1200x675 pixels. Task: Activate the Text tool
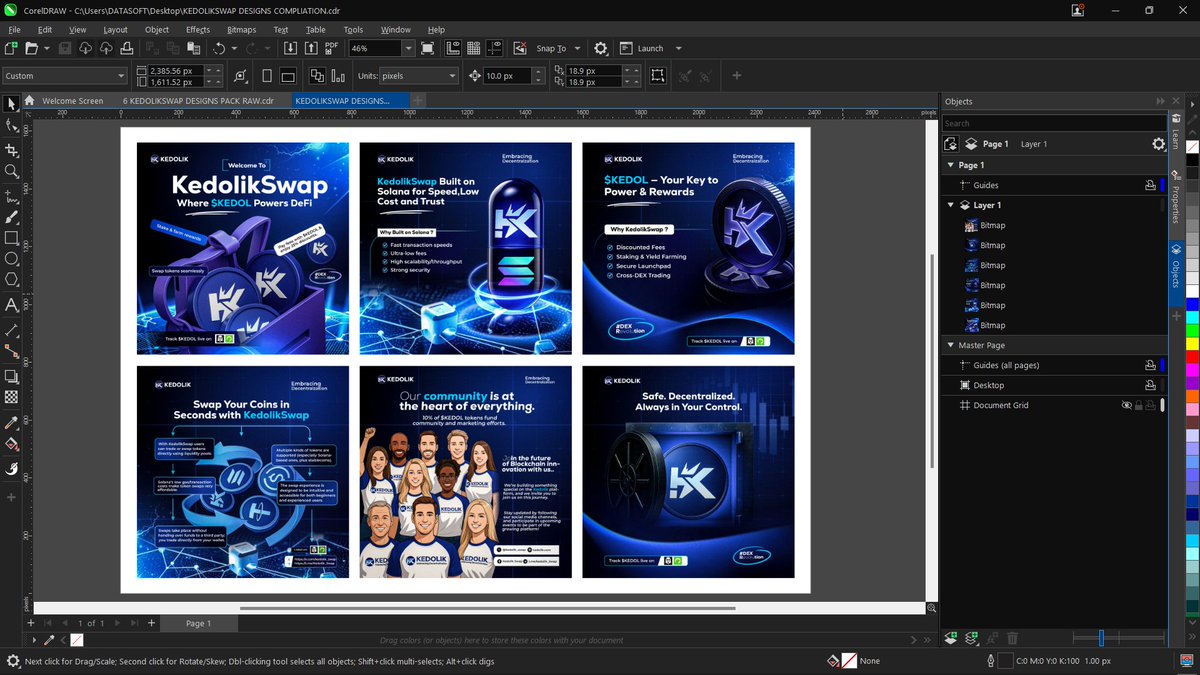pyautogui.click(x=11, y=305)
